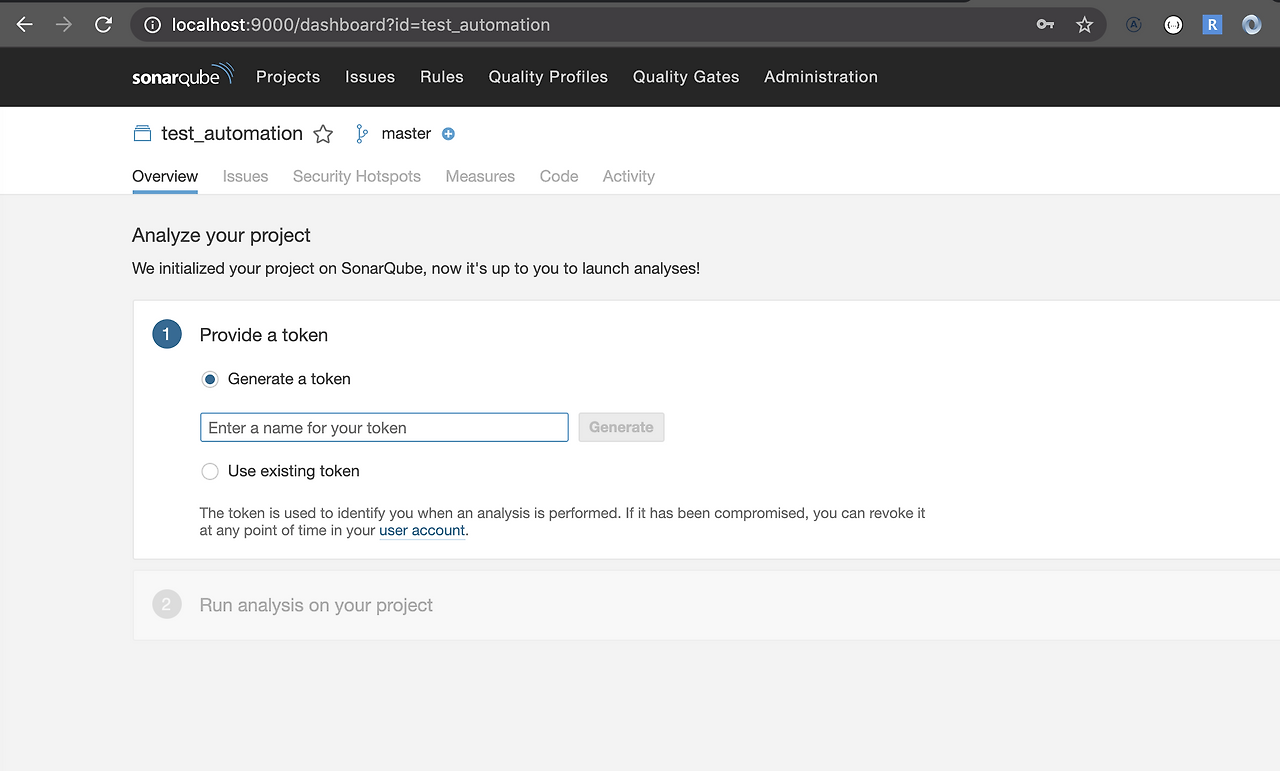The image size is (1280, 771).
Task: Click the add branch plus icon
Action: coord(448,134)
